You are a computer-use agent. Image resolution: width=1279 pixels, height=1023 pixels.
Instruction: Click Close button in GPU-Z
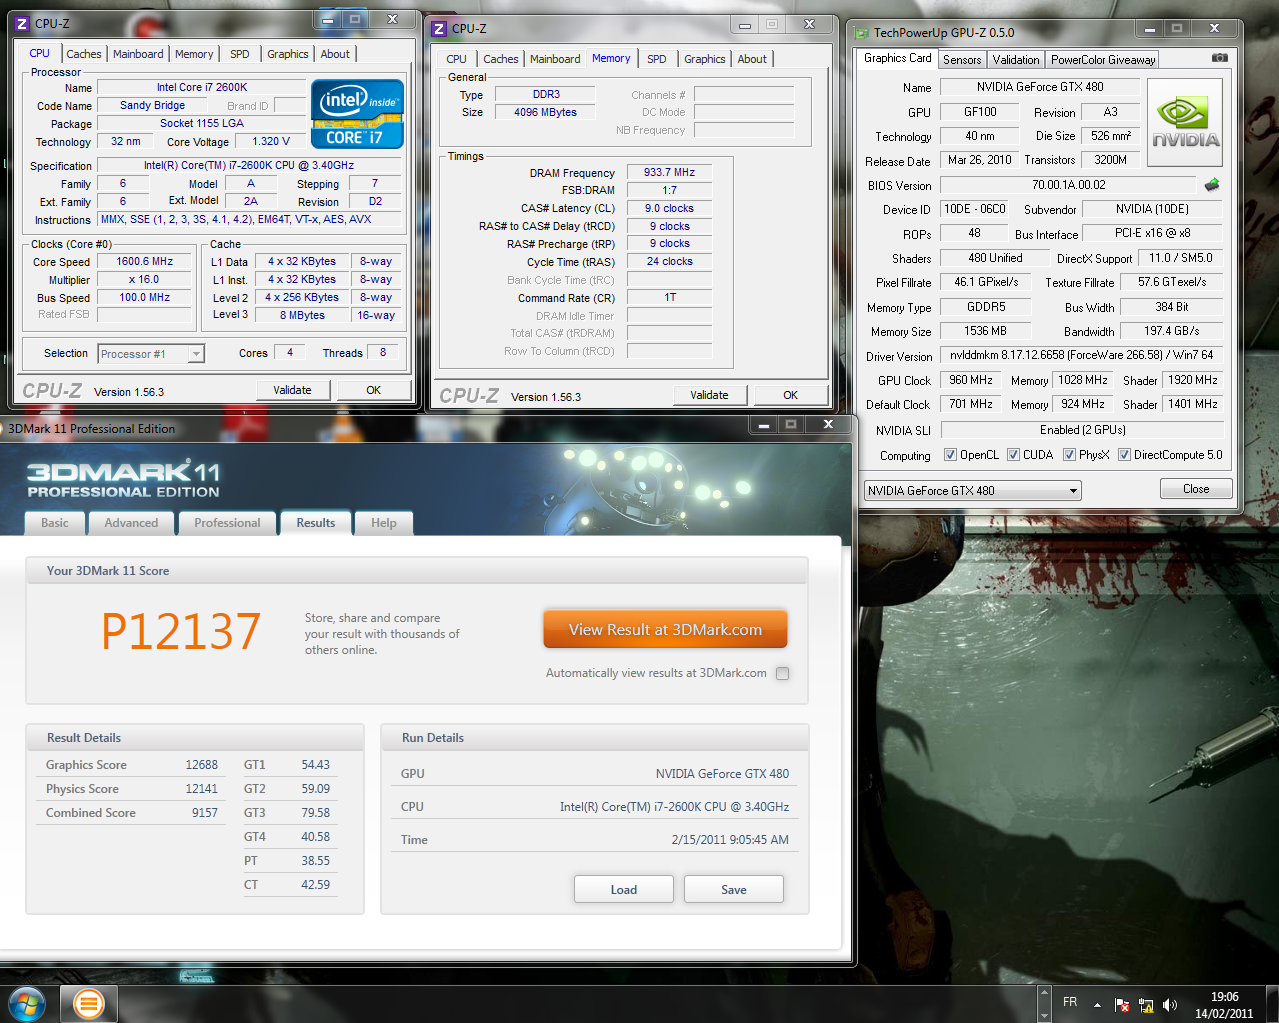[x=1196, y=489]
